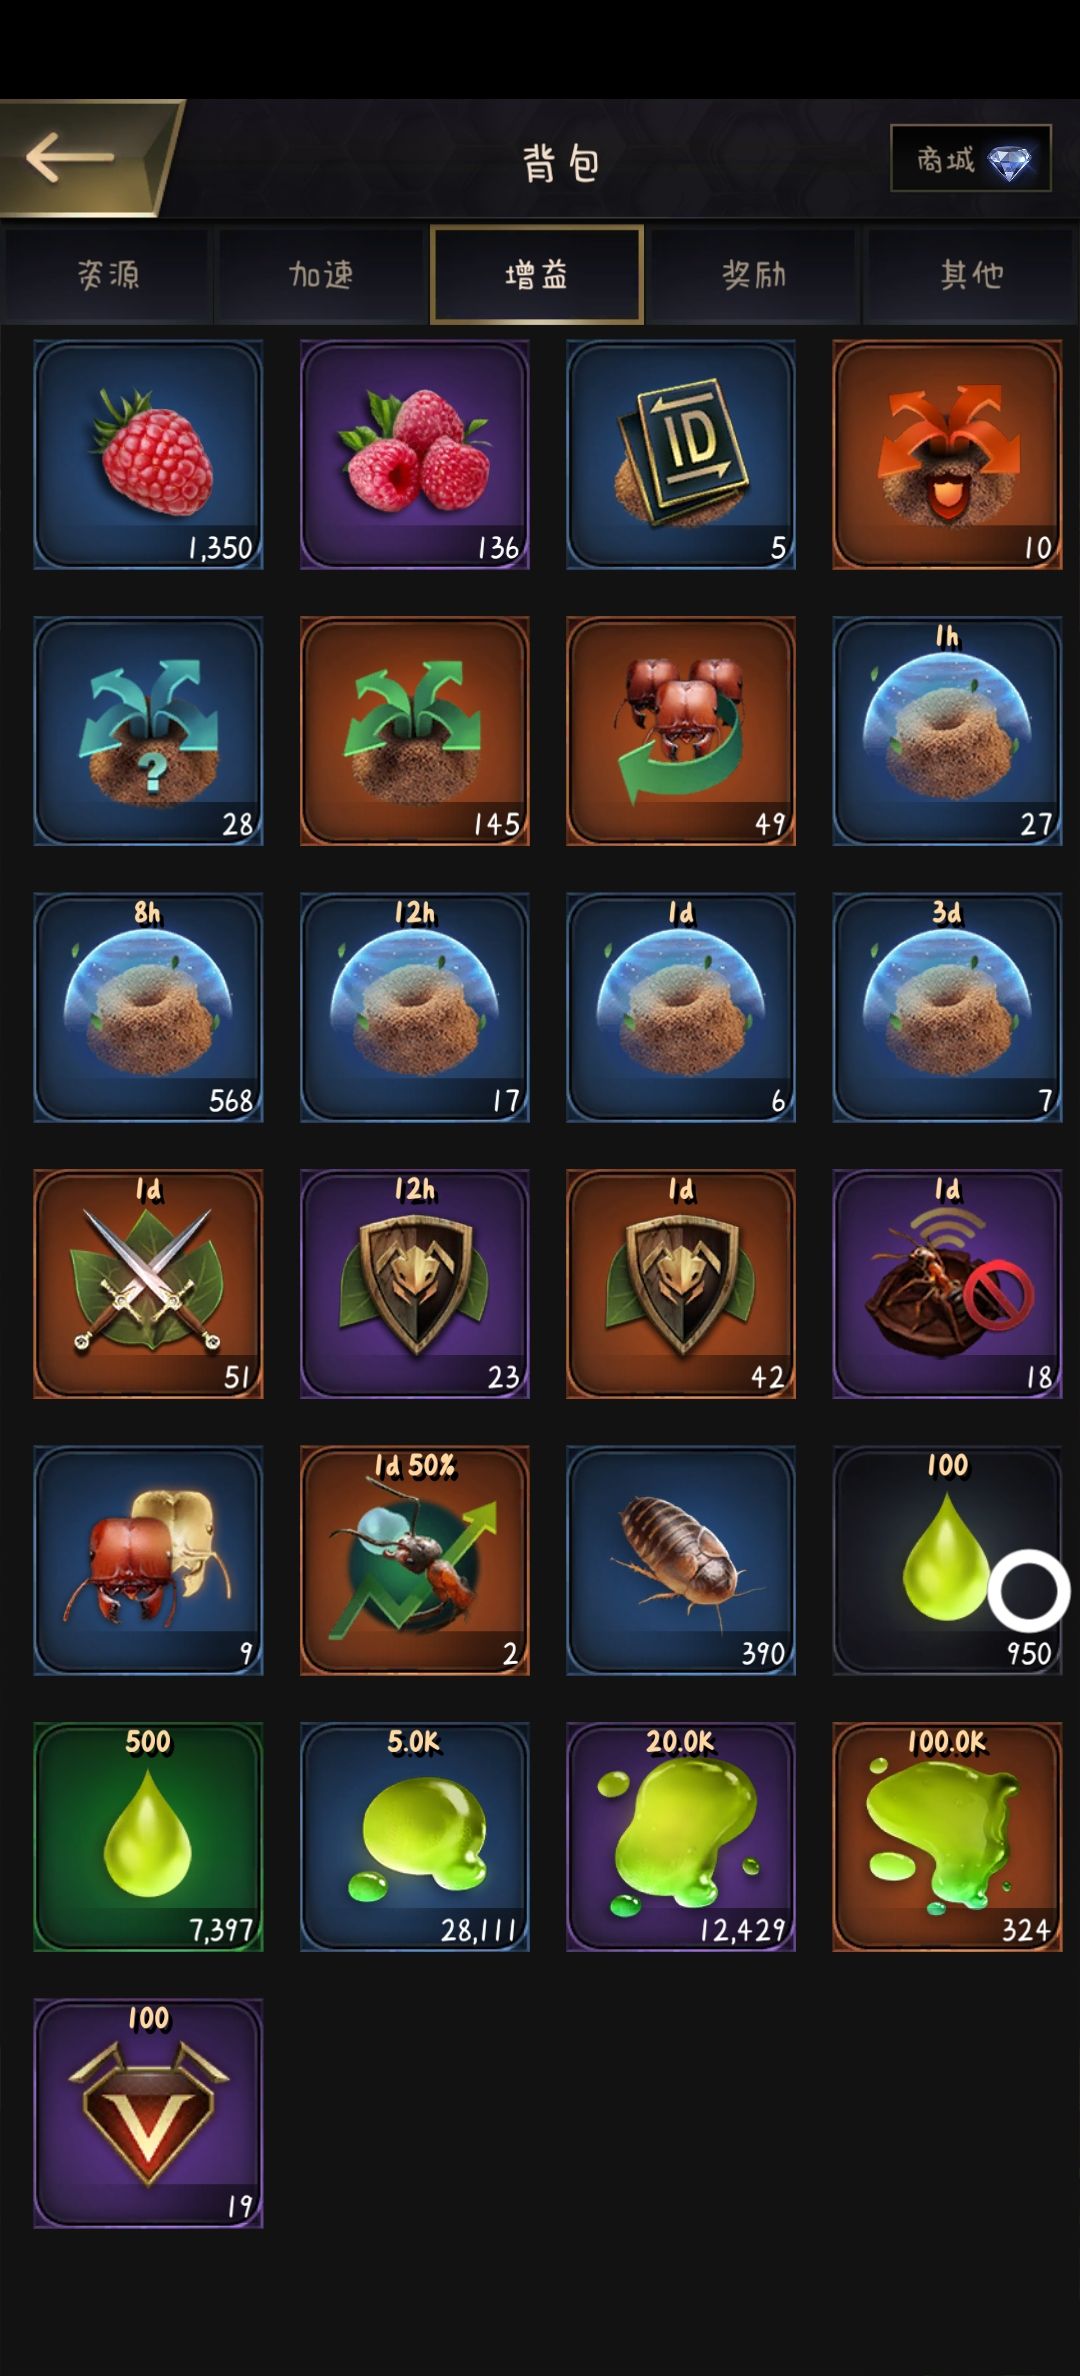The image size is (1080, 2376).
Task: Switch to the 加速 tab
Action: [x=321, y=274]
